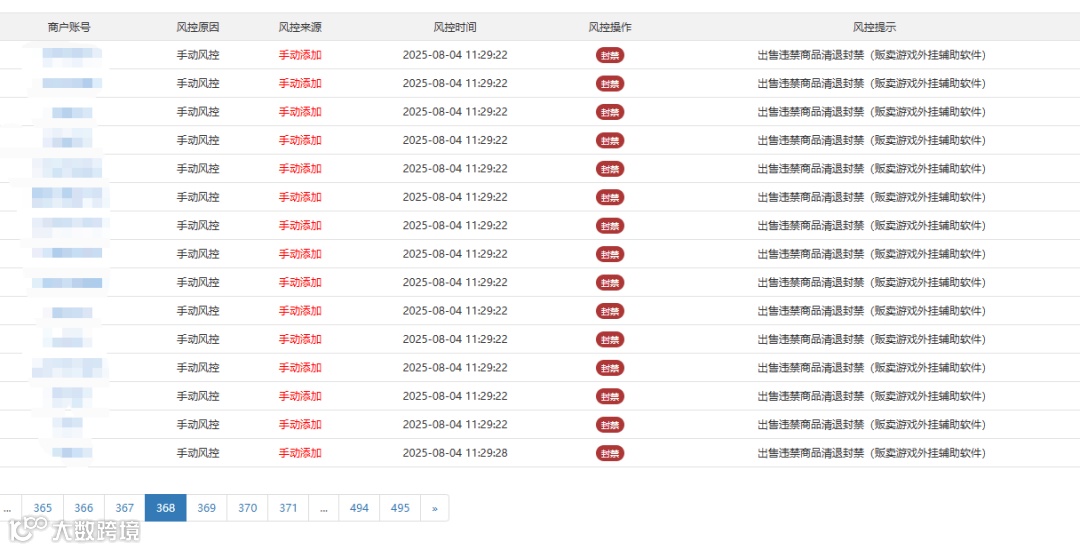Image resolution: width=1080 pixels, height=550 pixels.
Task: Click 手动添加 in the 11:29:28 row
Action: (300, 453)
